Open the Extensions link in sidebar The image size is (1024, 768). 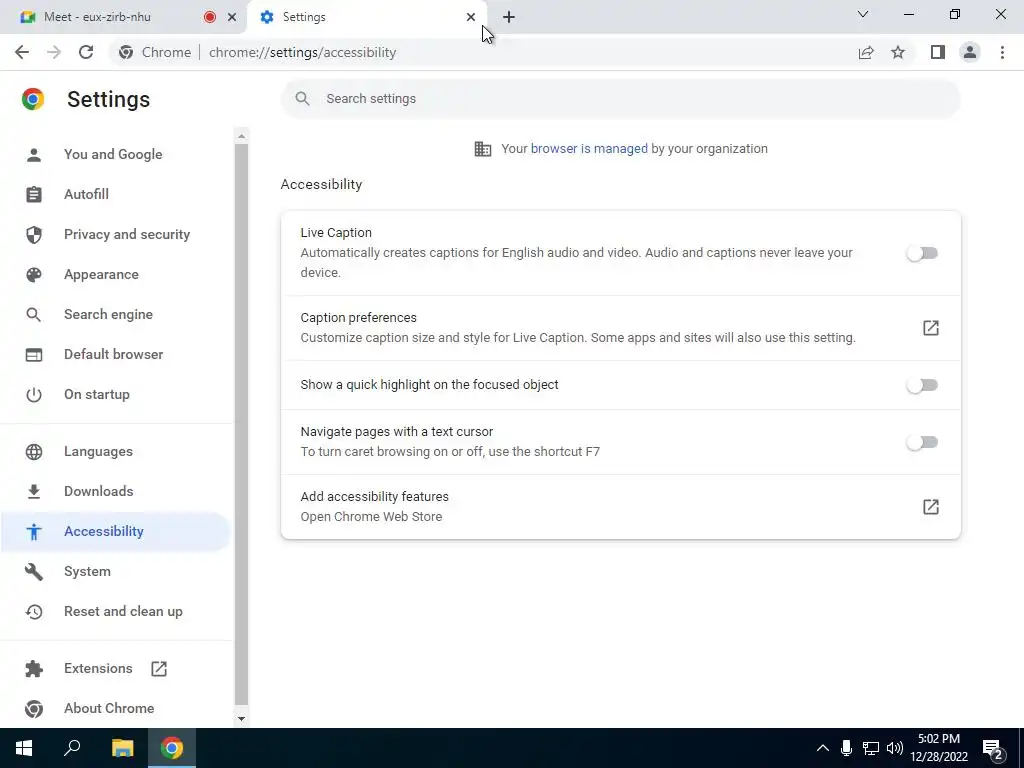tap(98, 668)
